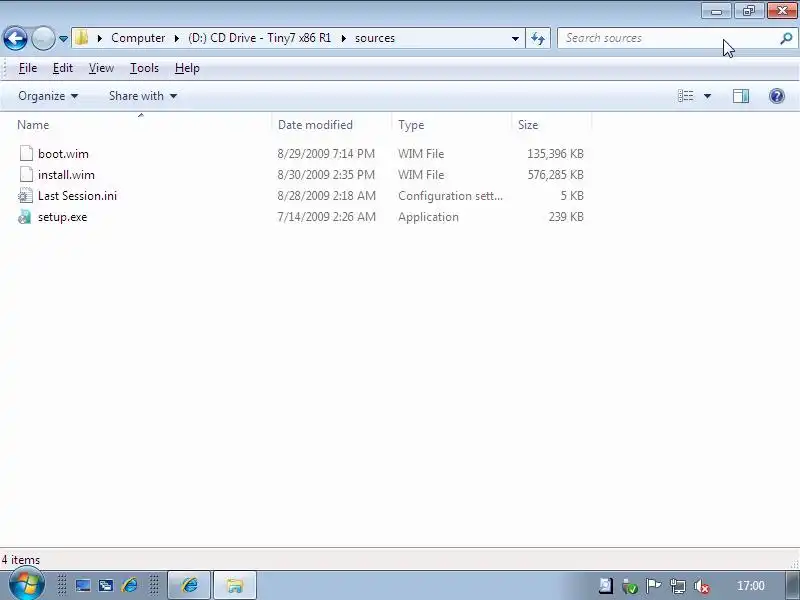This screenshot has height=600, width=800.
Task: Open help with the blue question mark
Action: (777, 96)
